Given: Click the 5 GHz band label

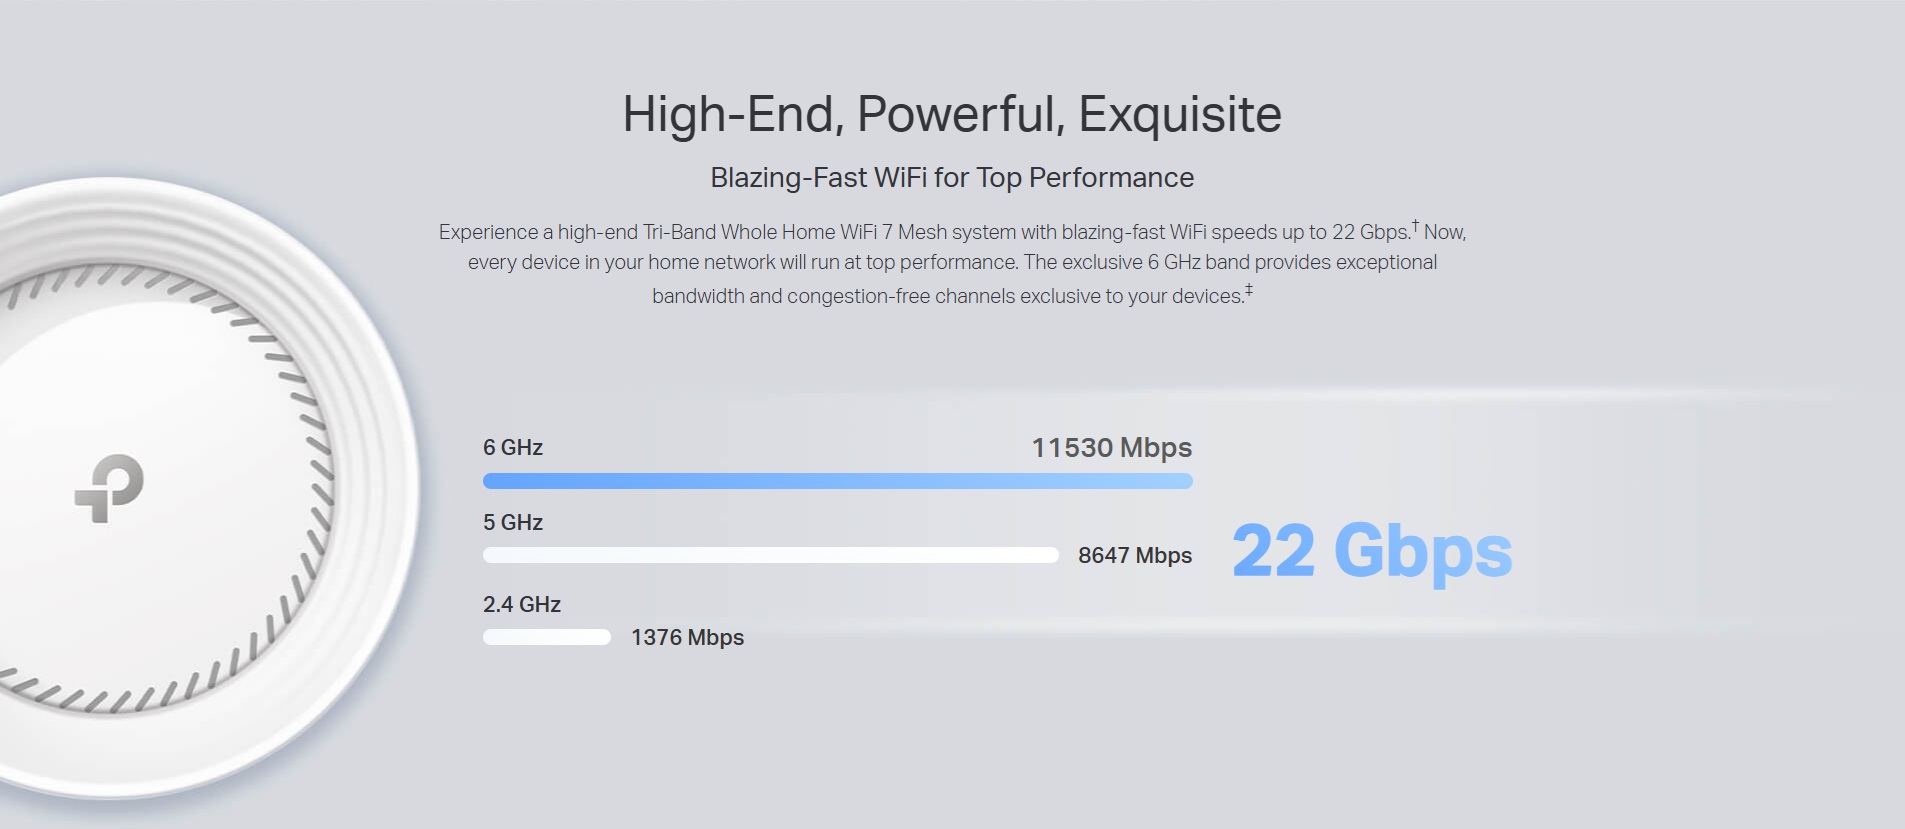Looking at the screenshot, I should (513, 522).
